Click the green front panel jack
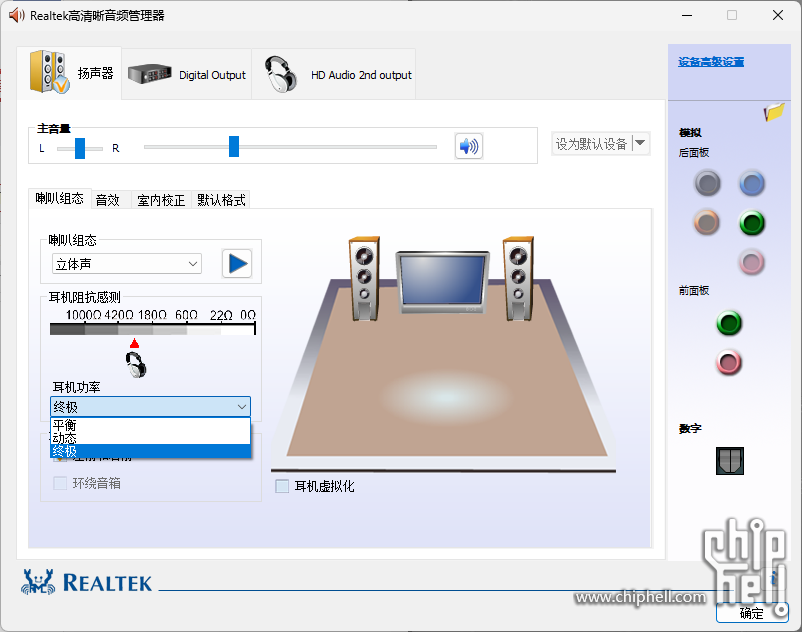 [729, 323]
